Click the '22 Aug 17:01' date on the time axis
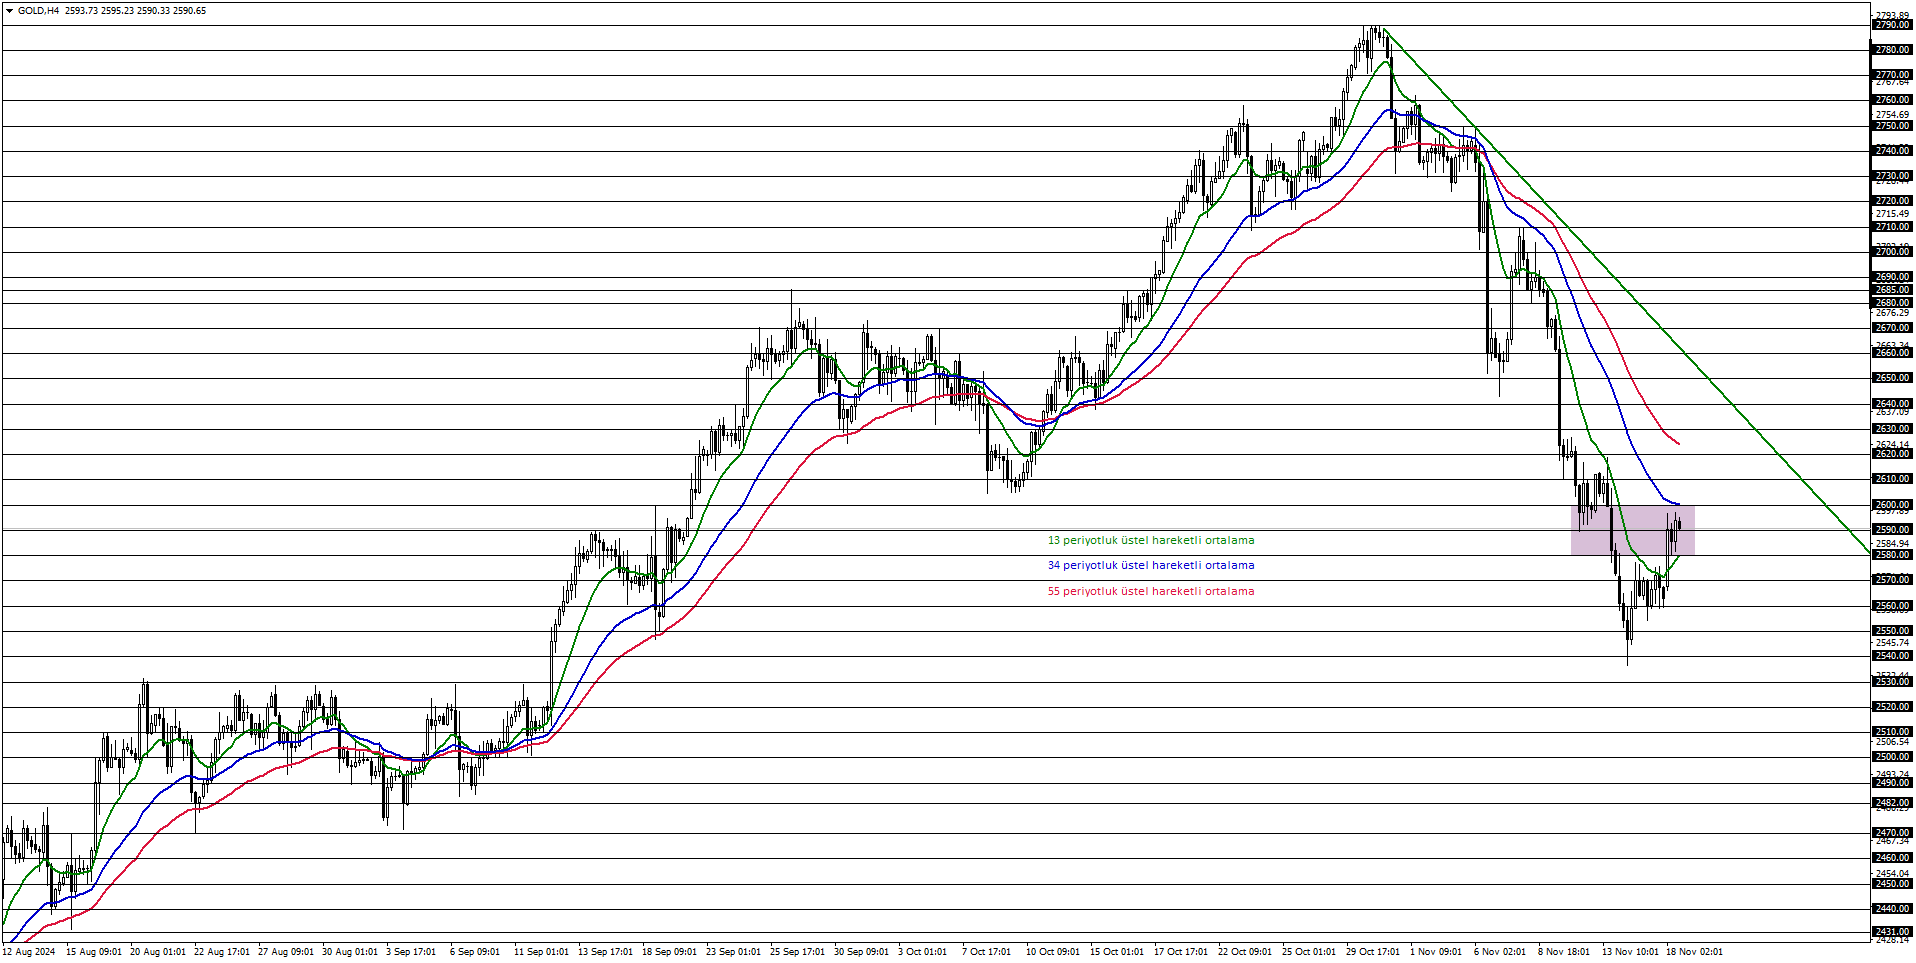The image size is (1916, 963). click(221, 952)
